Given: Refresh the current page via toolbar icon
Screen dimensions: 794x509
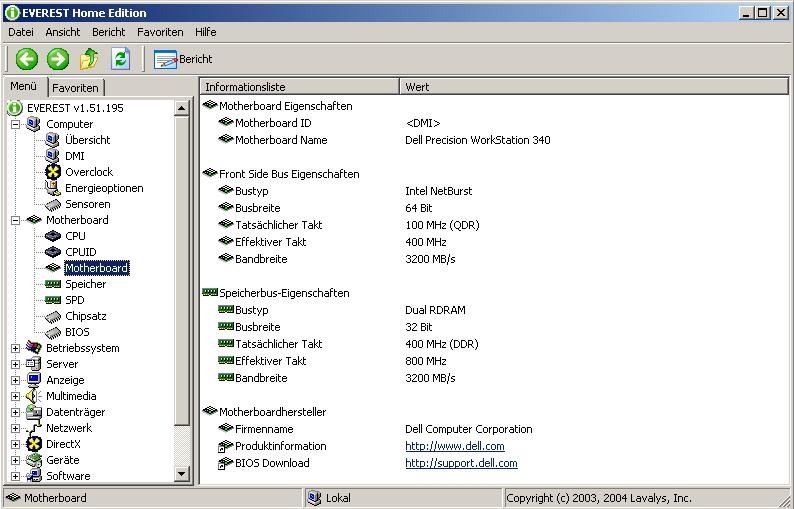Looking at the screenshot, I should tap(121, 59).
